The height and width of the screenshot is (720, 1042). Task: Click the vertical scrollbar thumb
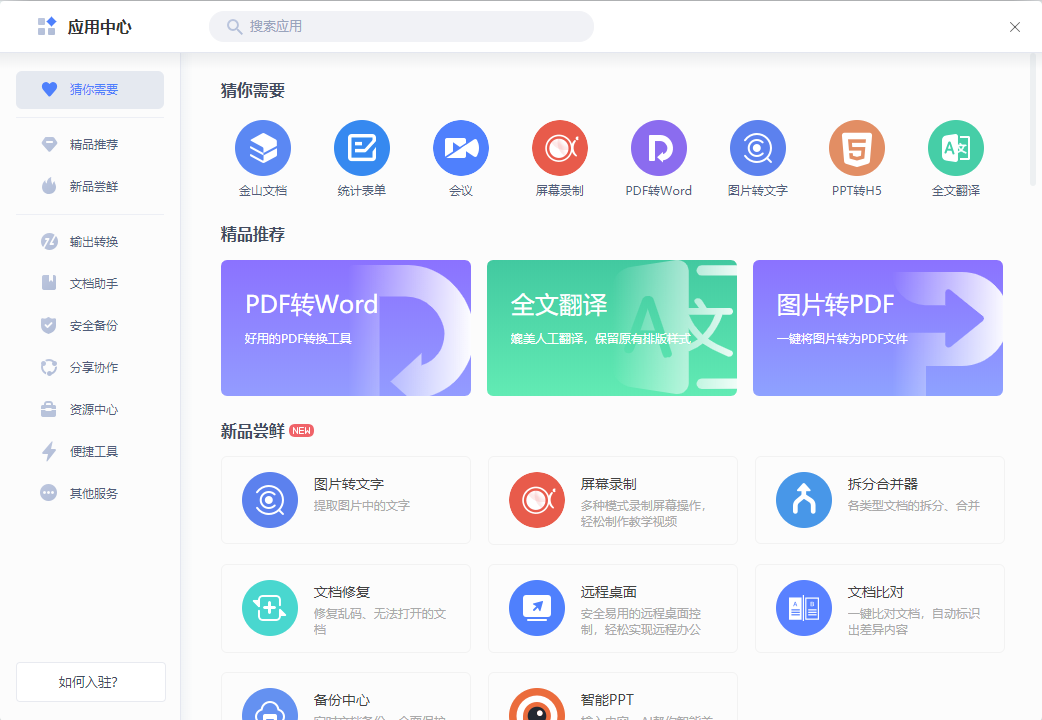1033,120
